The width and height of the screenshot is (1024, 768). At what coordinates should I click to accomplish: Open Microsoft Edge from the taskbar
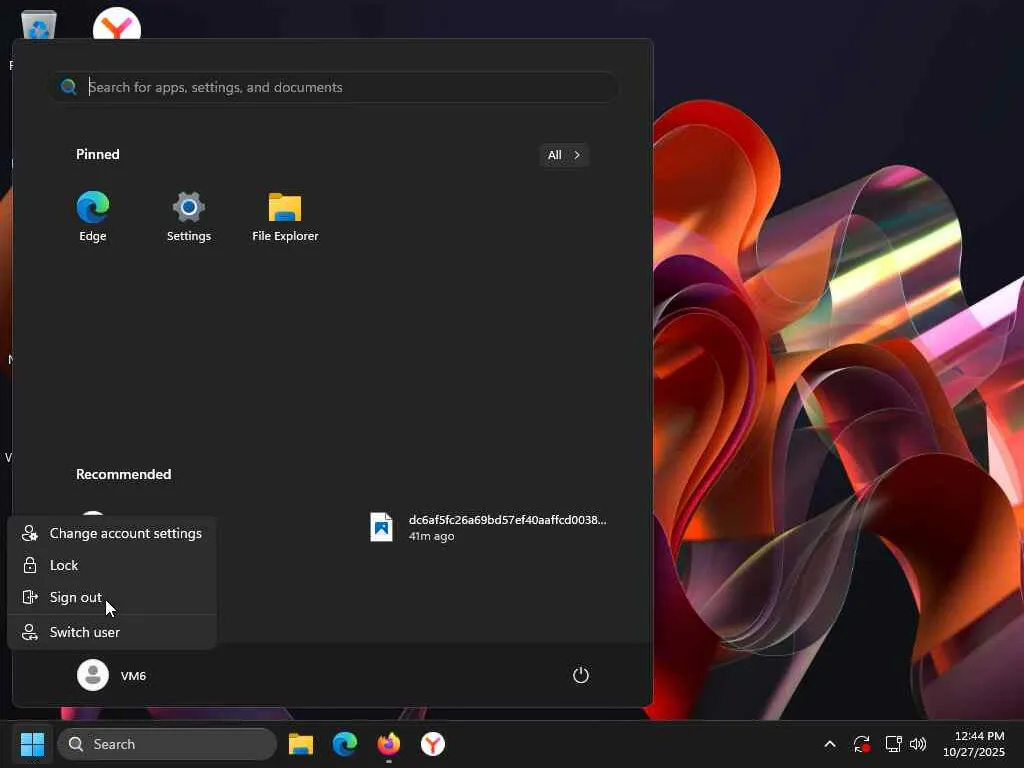coord(345,744)
